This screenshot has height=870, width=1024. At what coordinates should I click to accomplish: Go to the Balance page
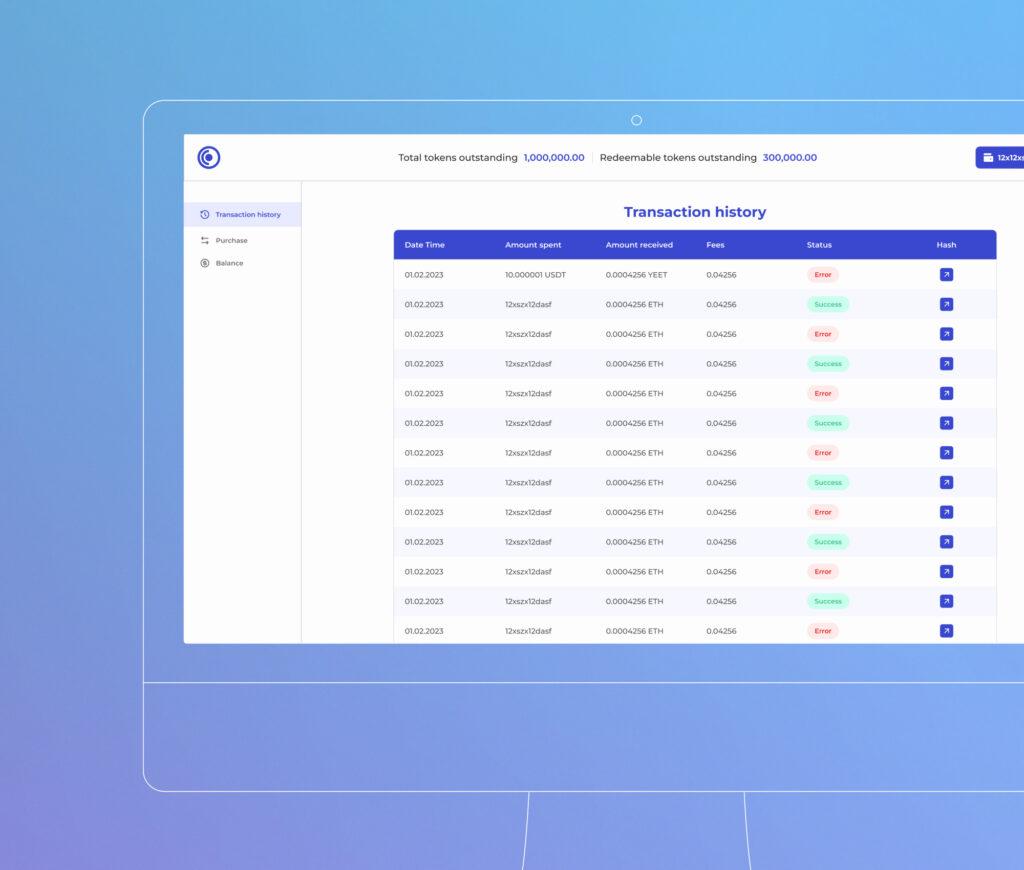(228, 262)
